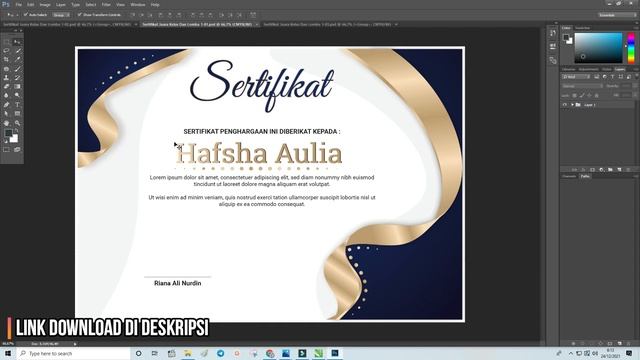Image resolution: width=640 pixels, height=360 pixels.
Task: Open the Essentials workspace switcher
Action: pyautogui.click(x=617, y=15)
